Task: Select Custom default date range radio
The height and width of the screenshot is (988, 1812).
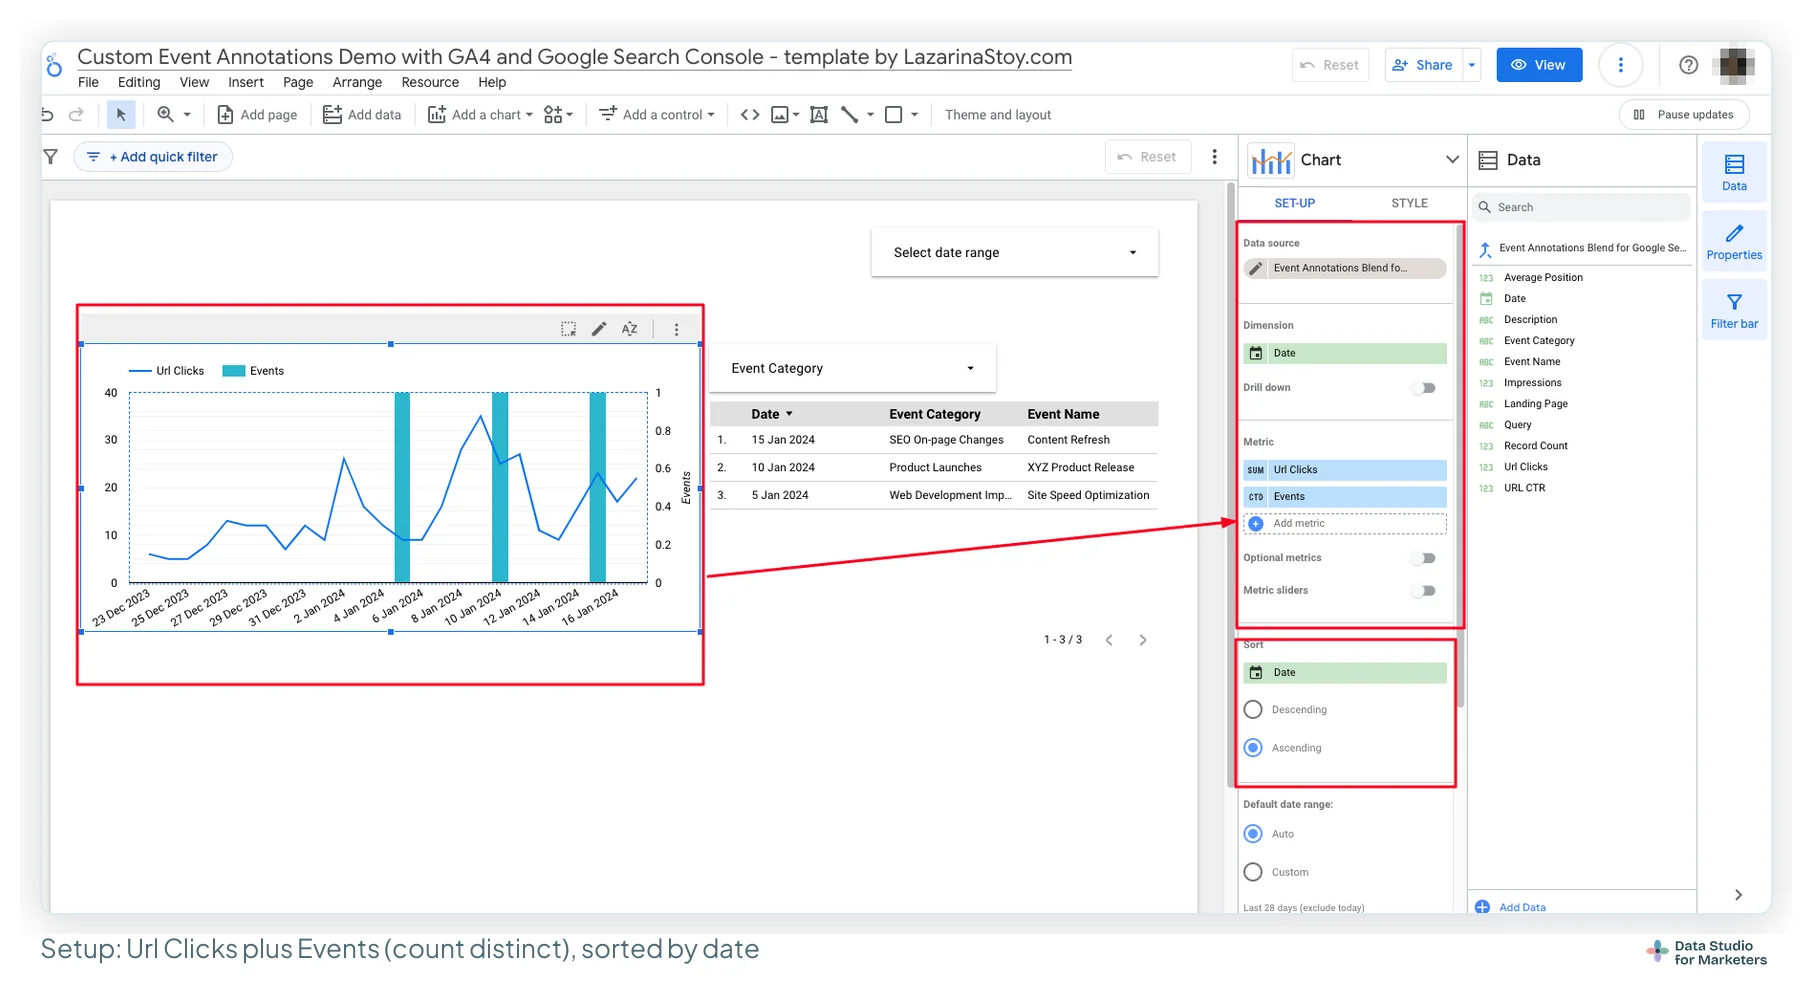Action: pyautogui.click(x=1253, y=872)
